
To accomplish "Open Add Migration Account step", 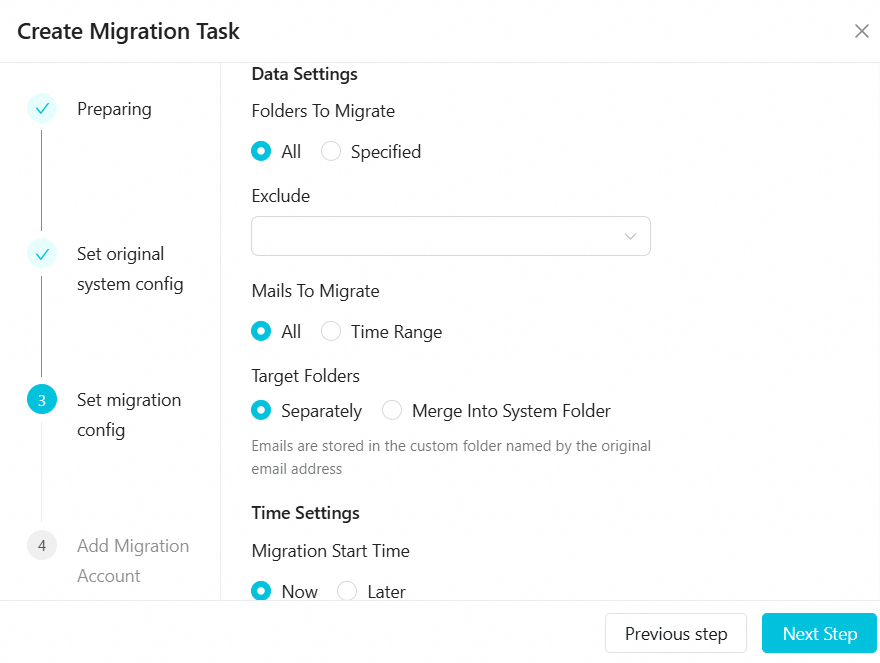I will [x=132, y=560].
